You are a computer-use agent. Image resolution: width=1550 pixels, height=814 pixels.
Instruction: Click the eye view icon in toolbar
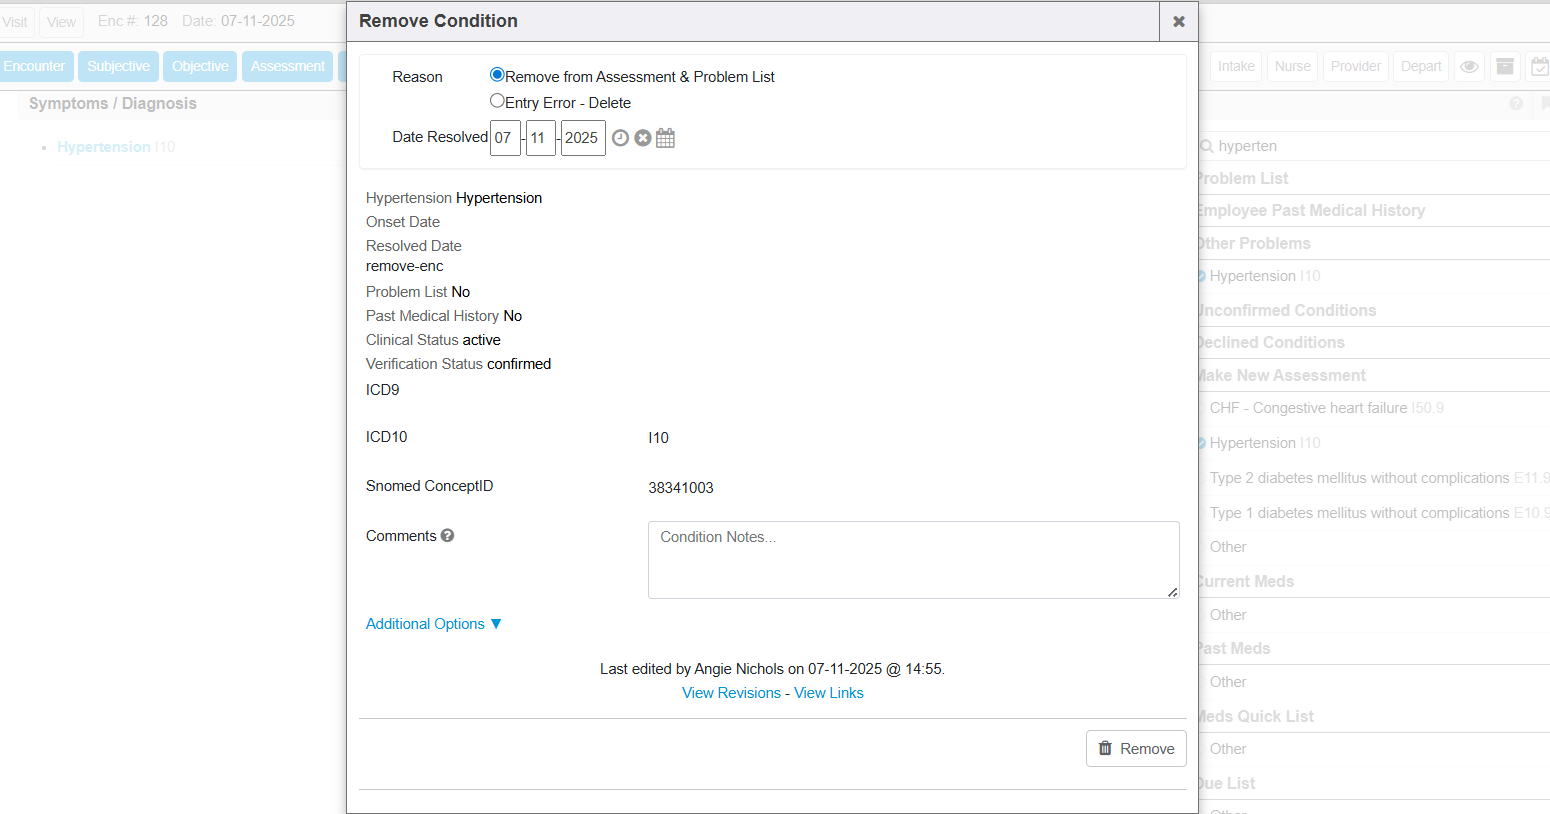tap(1469, 67)
